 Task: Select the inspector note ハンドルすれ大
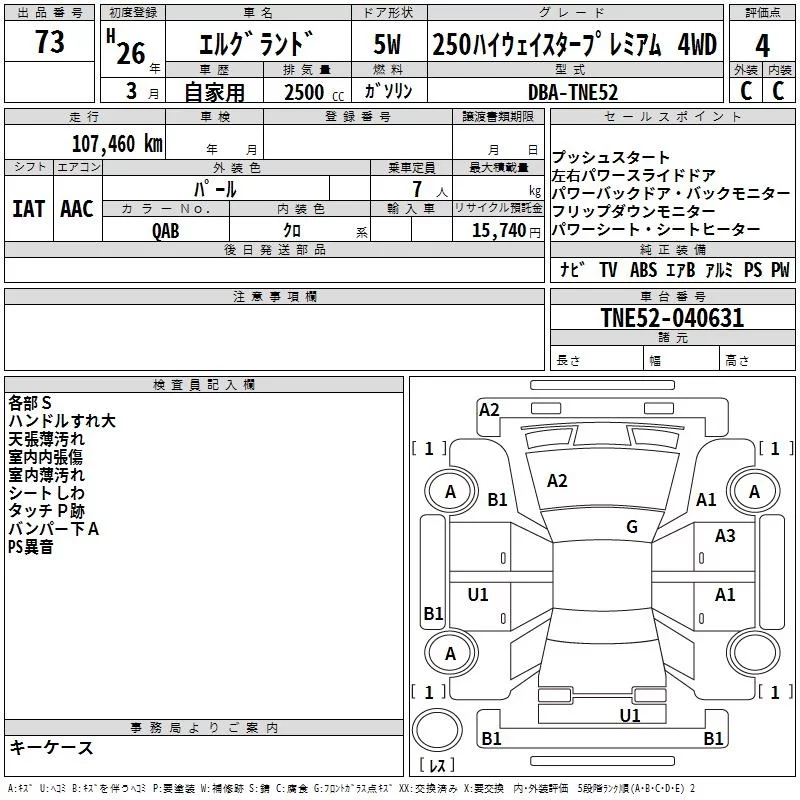click(62, 421)
